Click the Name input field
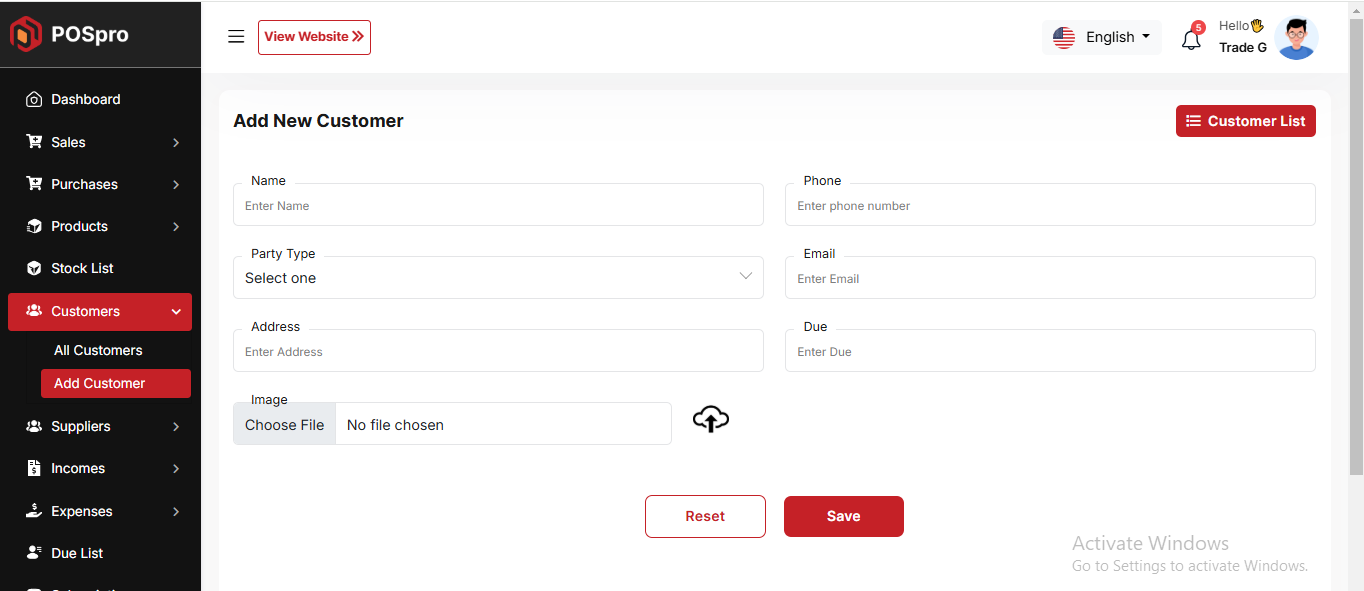The width and height of the screenshot is (1364, 591). click(498, 206)
